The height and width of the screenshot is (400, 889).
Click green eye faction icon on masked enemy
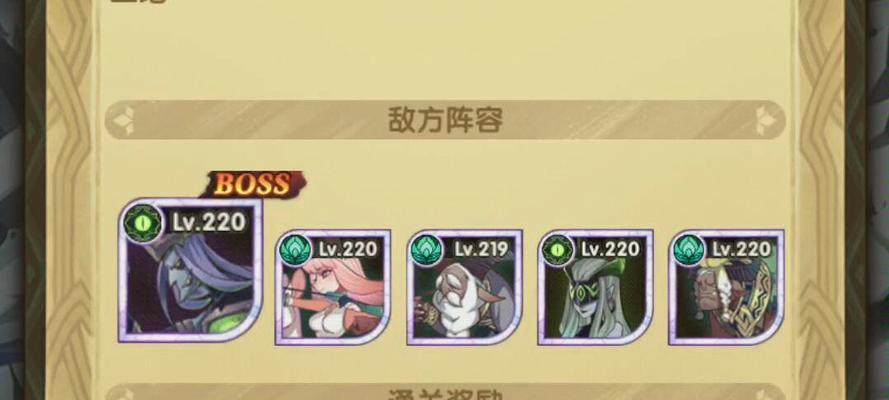coord(558,250)
